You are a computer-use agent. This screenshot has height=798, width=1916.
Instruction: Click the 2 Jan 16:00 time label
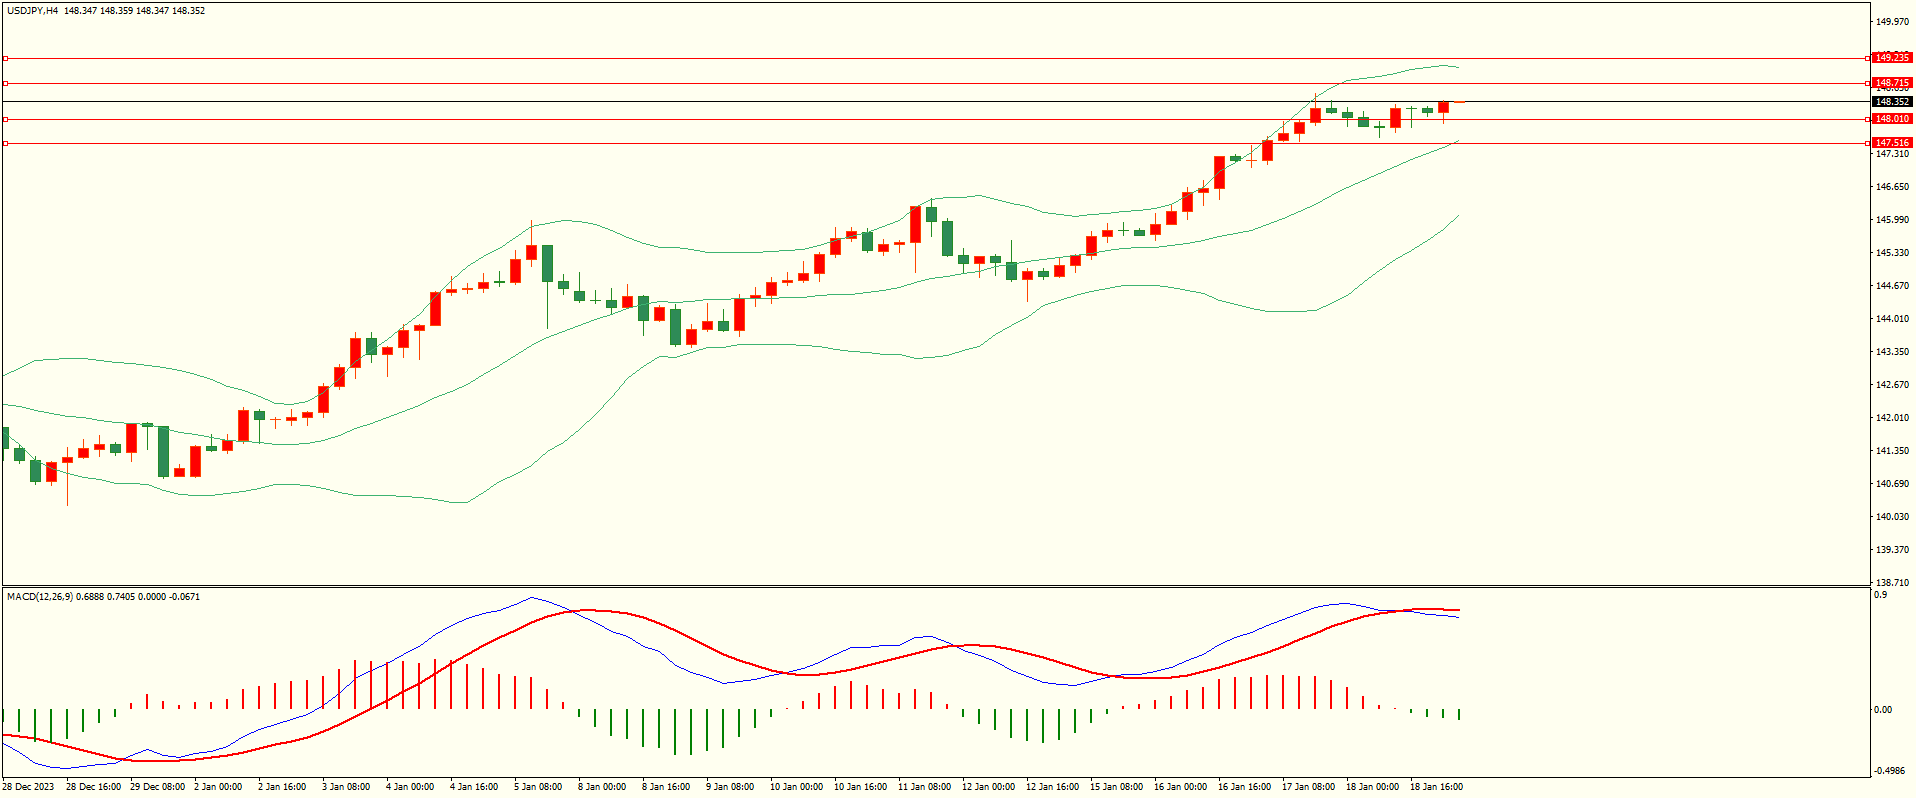click(x=282, y=787)
